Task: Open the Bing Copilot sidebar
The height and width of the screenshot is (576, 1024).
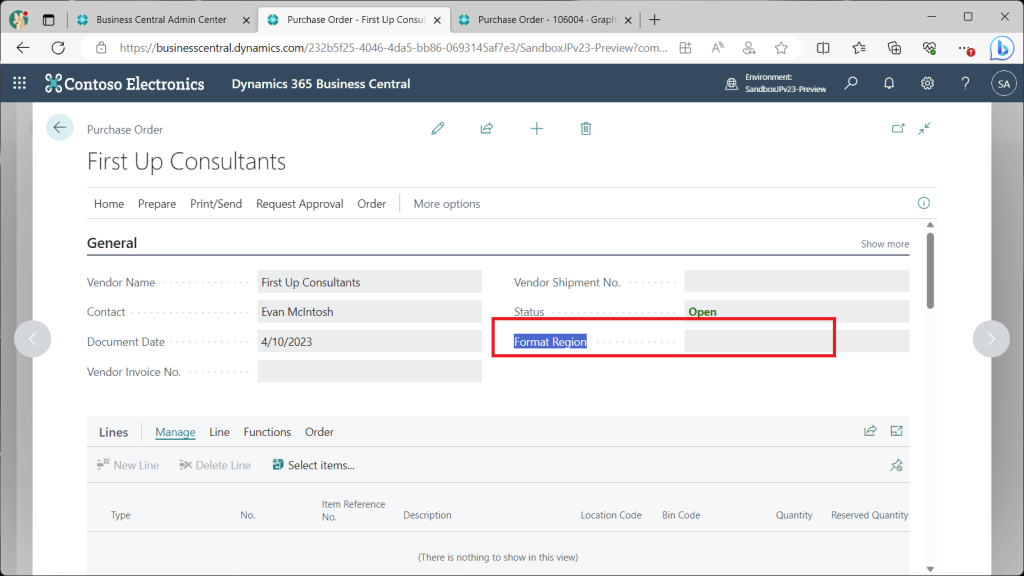Action: click(x=1002, y=48)
